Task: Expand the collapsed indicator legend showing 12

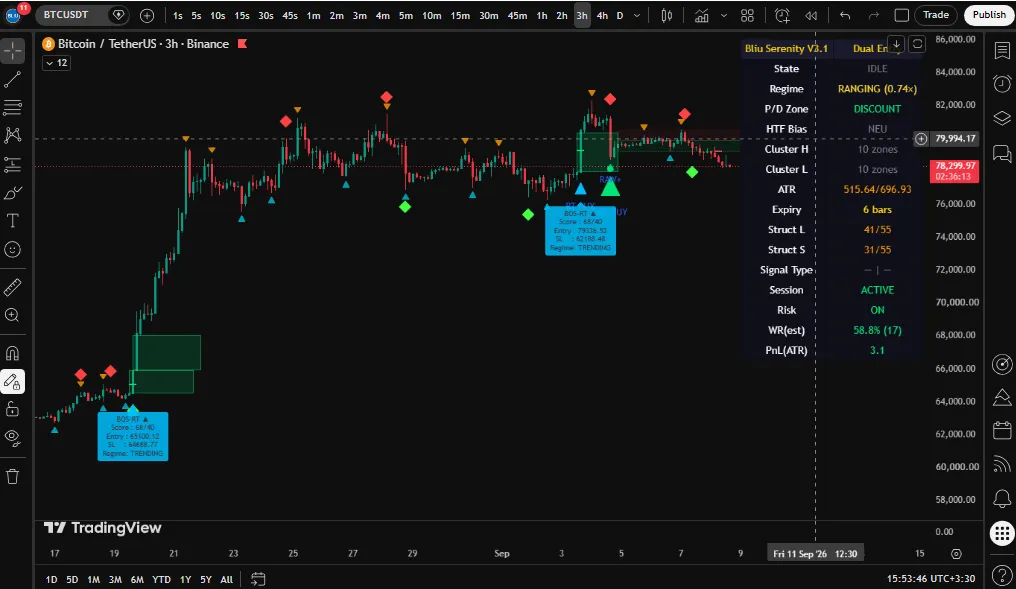Action: tap(56, 63)
